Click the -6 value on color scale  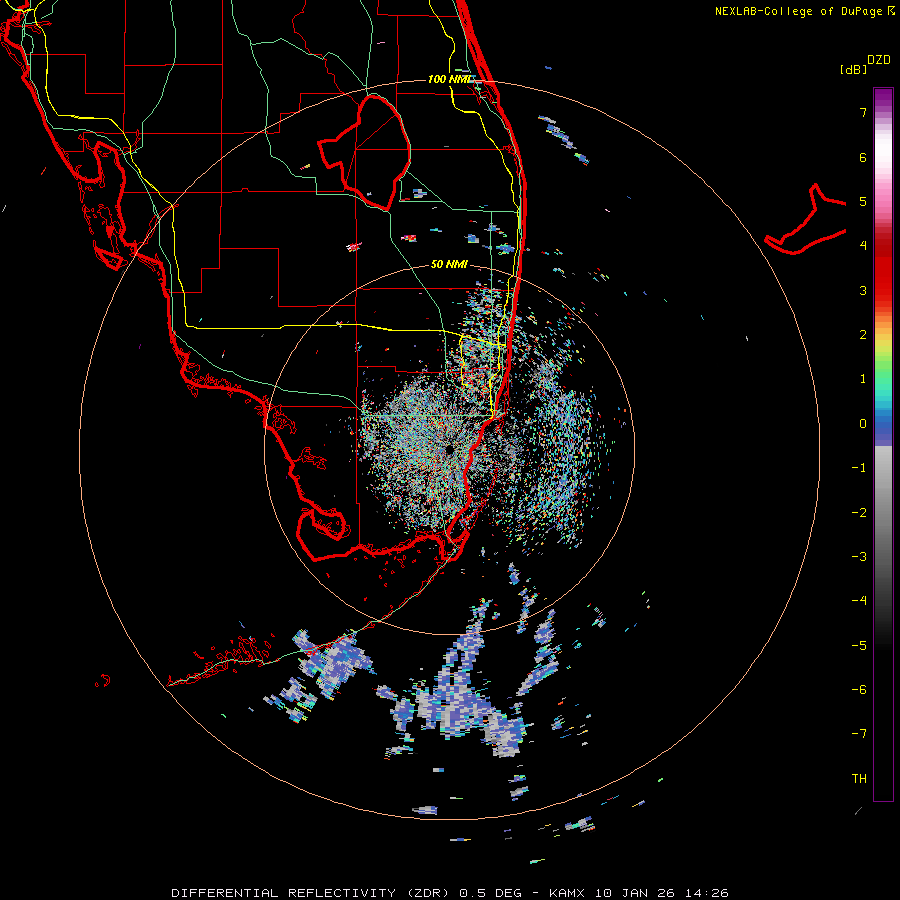859,690
